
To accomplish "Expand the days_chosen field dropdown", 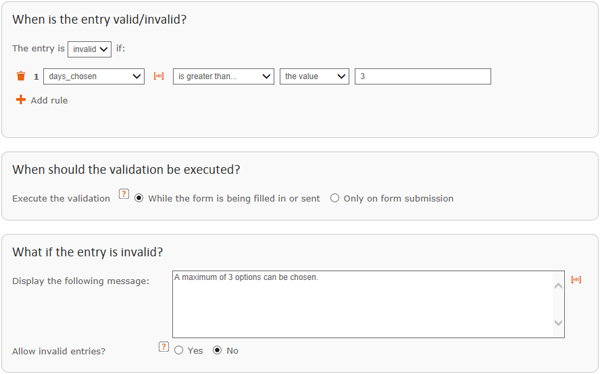I will point(94,76).
